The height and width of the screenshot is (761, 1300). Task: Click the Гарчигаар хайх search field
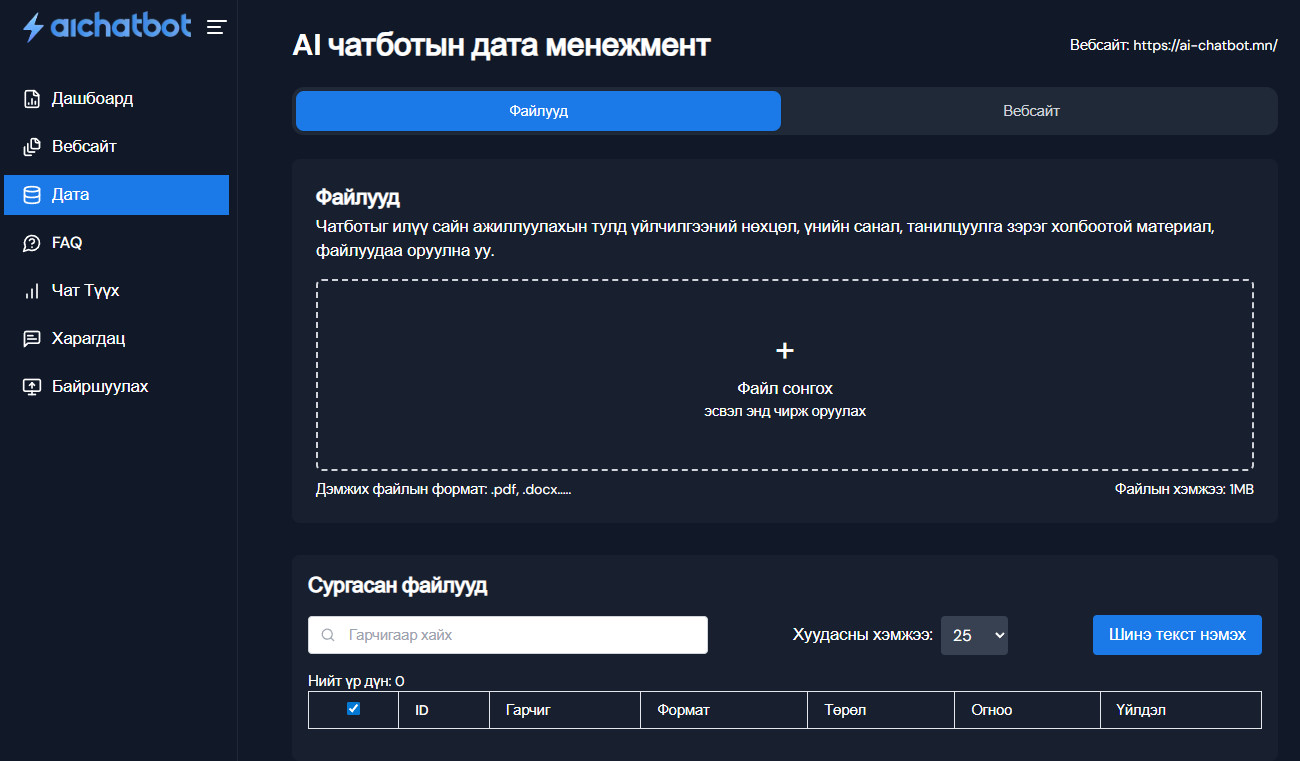coord(520,635)
